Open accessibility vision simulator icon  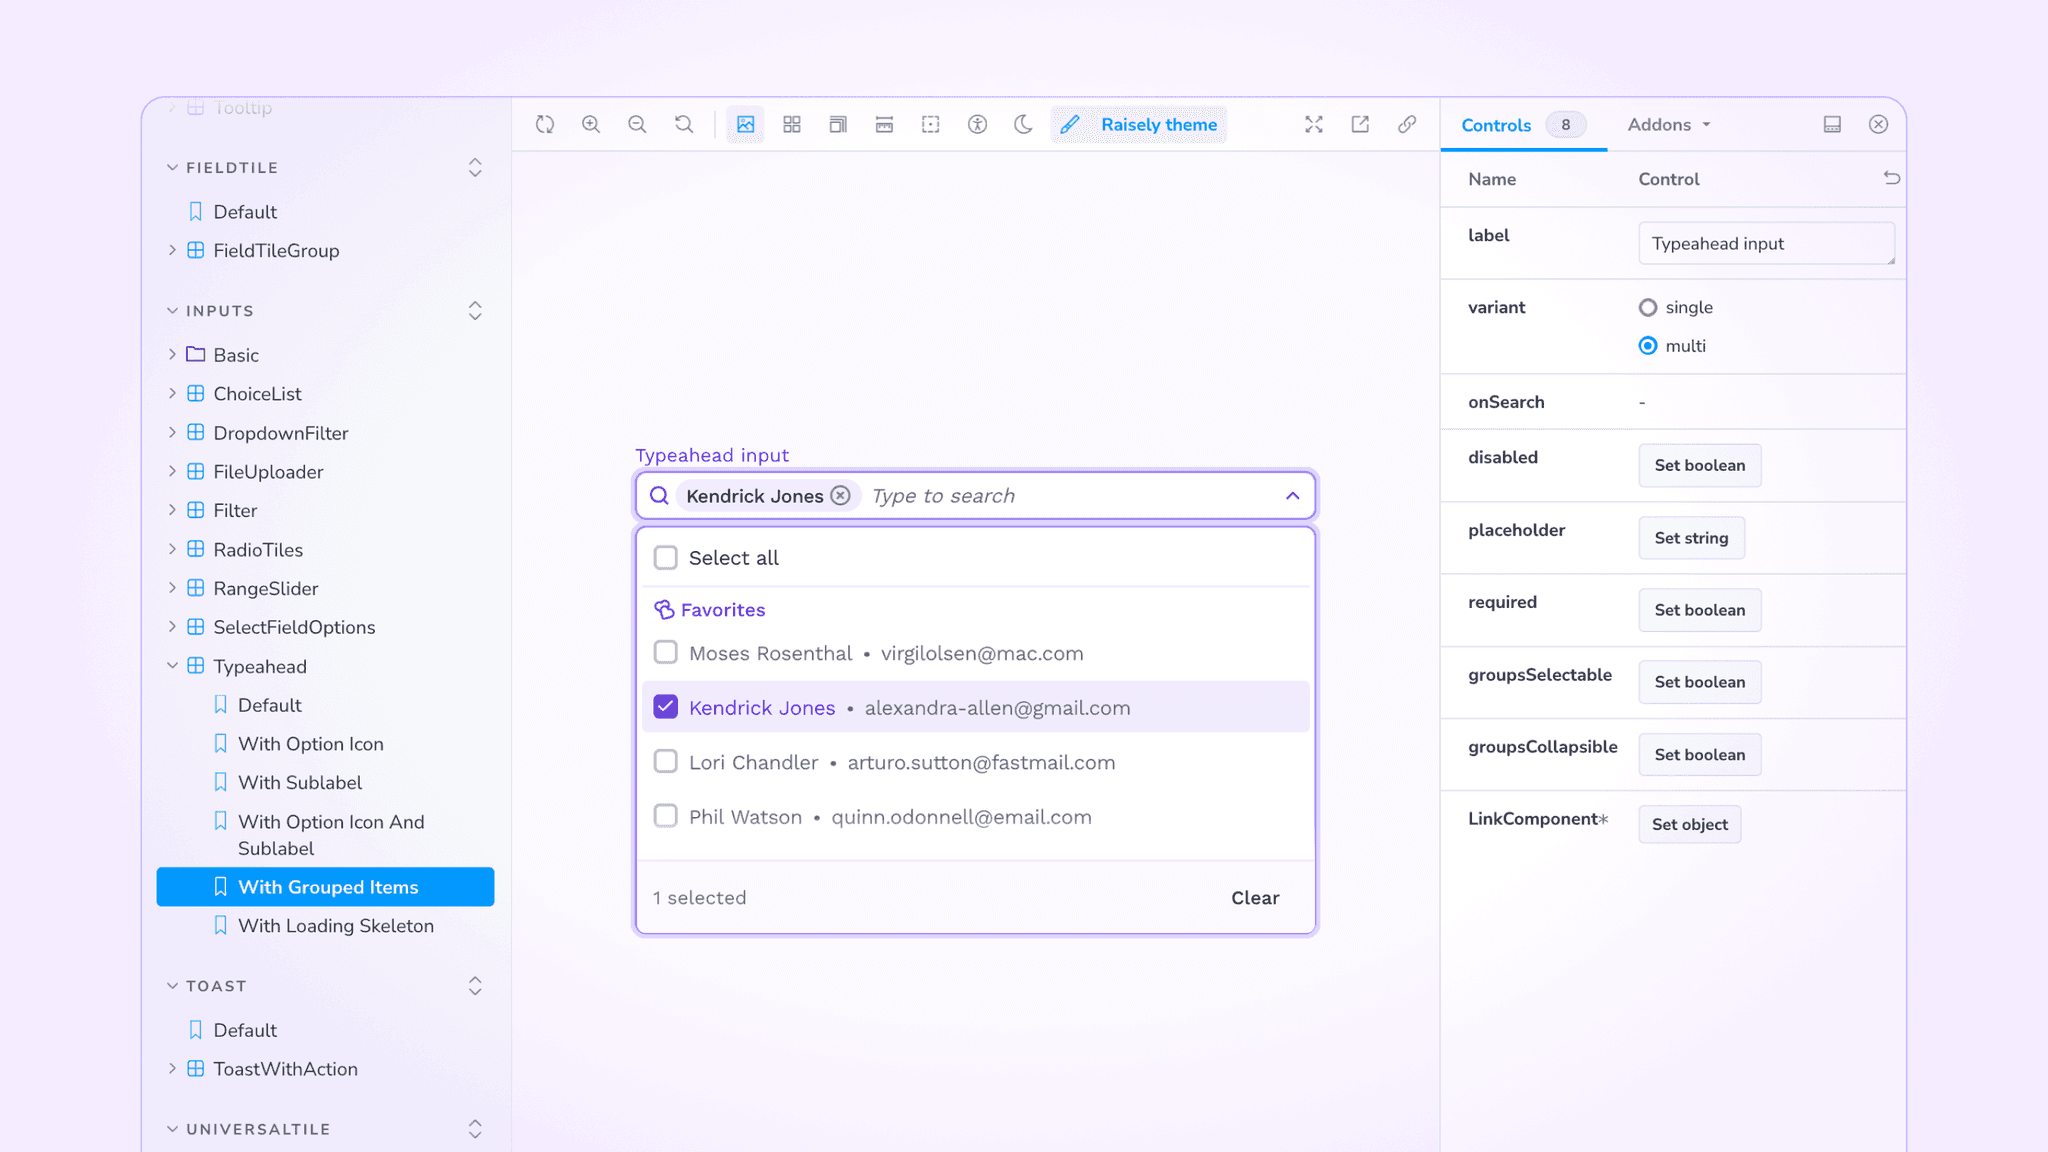pos(977,124)
